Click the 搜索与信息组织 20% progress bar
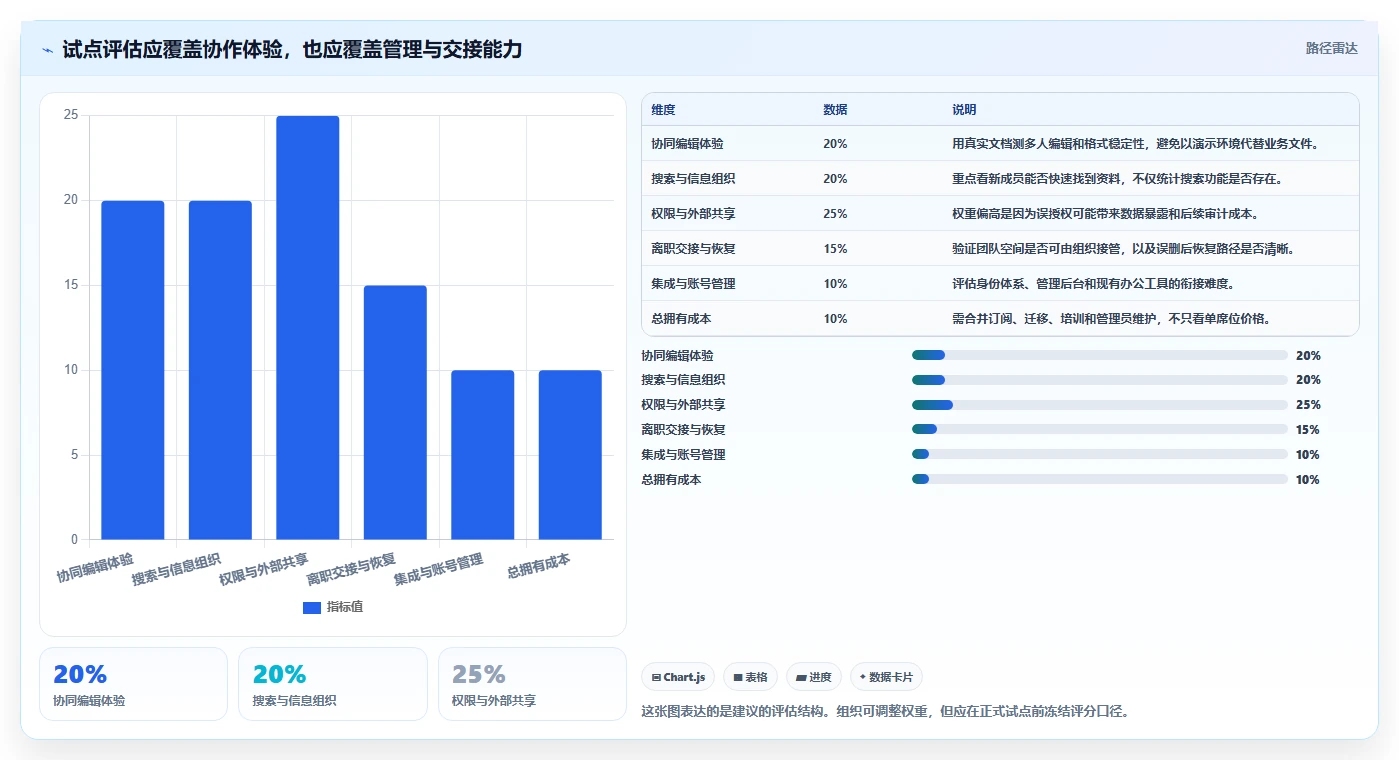Screen dimensions: 1399x760 (1100, 380)
